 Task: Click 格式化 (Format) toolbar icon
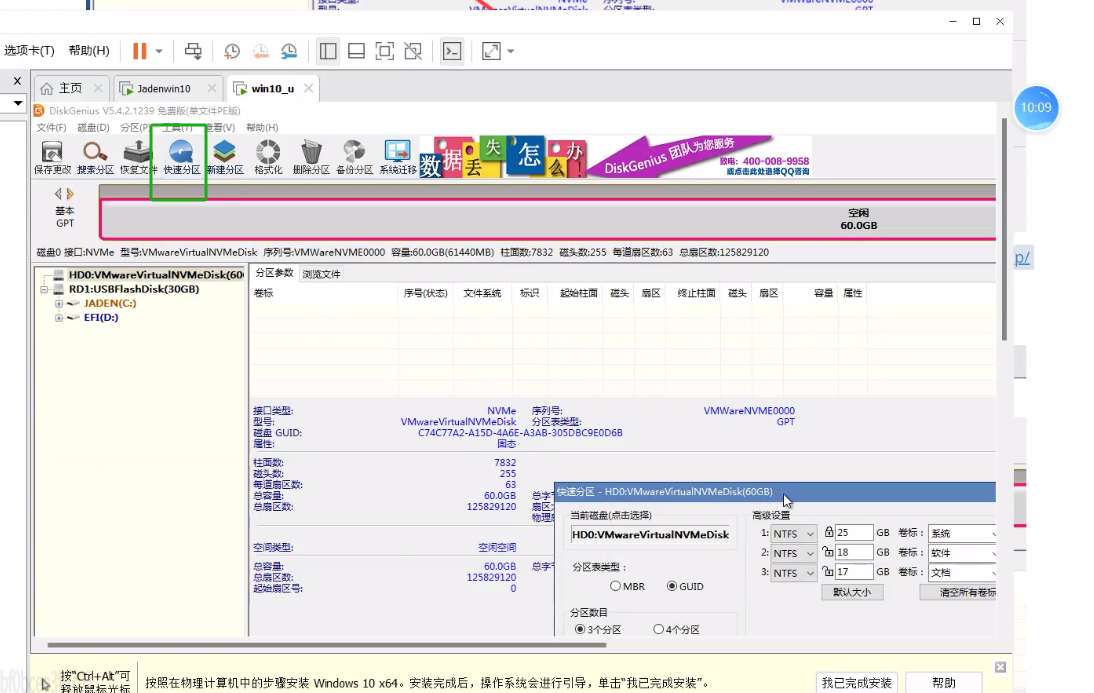268,157
